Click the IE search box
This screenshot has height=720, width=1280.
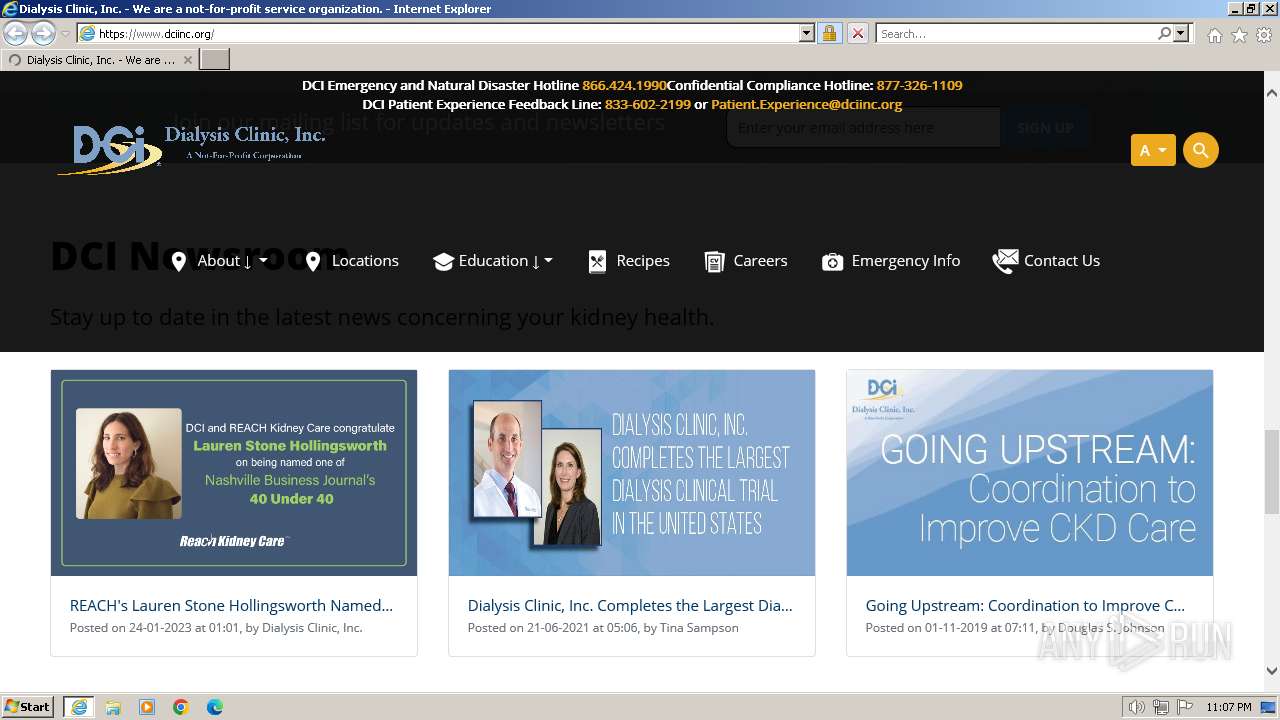point(1015,34)
